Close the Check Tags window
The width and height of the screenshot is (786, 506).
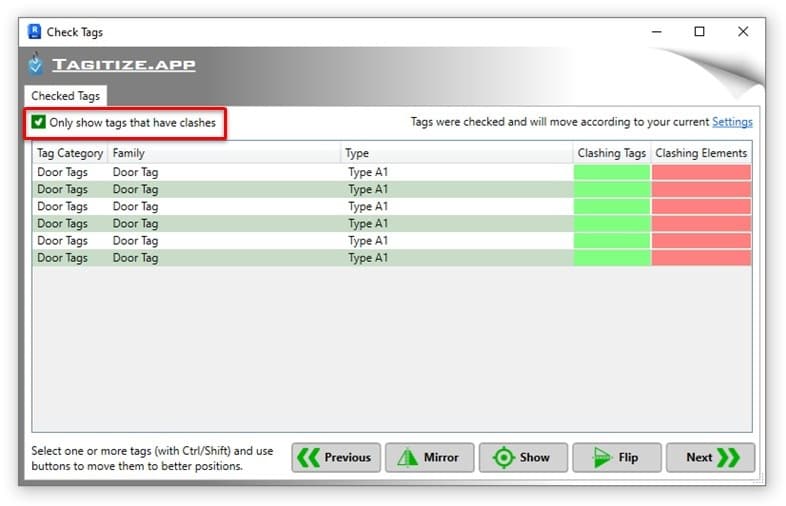(x=743, y=32)
